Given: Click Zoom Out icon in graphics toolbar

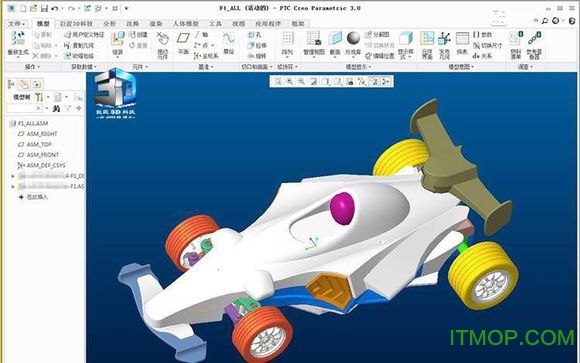Looking at the screenshot, I should tap(301, 81).
